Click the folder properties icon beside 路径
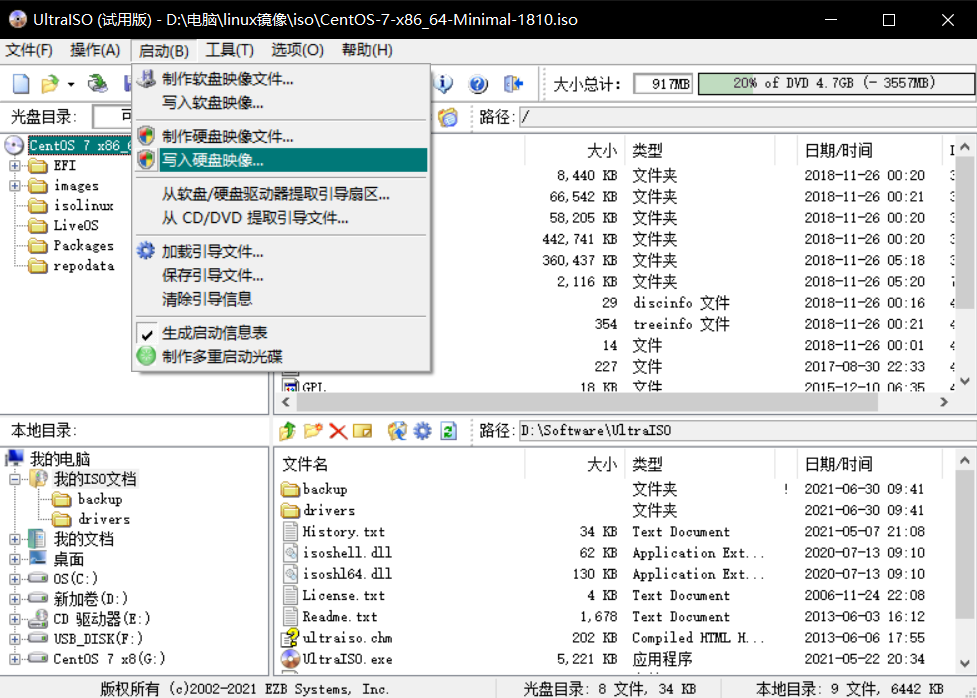Image resolution: width=977 pixels, height=698 pixels. tap(447, 117)
